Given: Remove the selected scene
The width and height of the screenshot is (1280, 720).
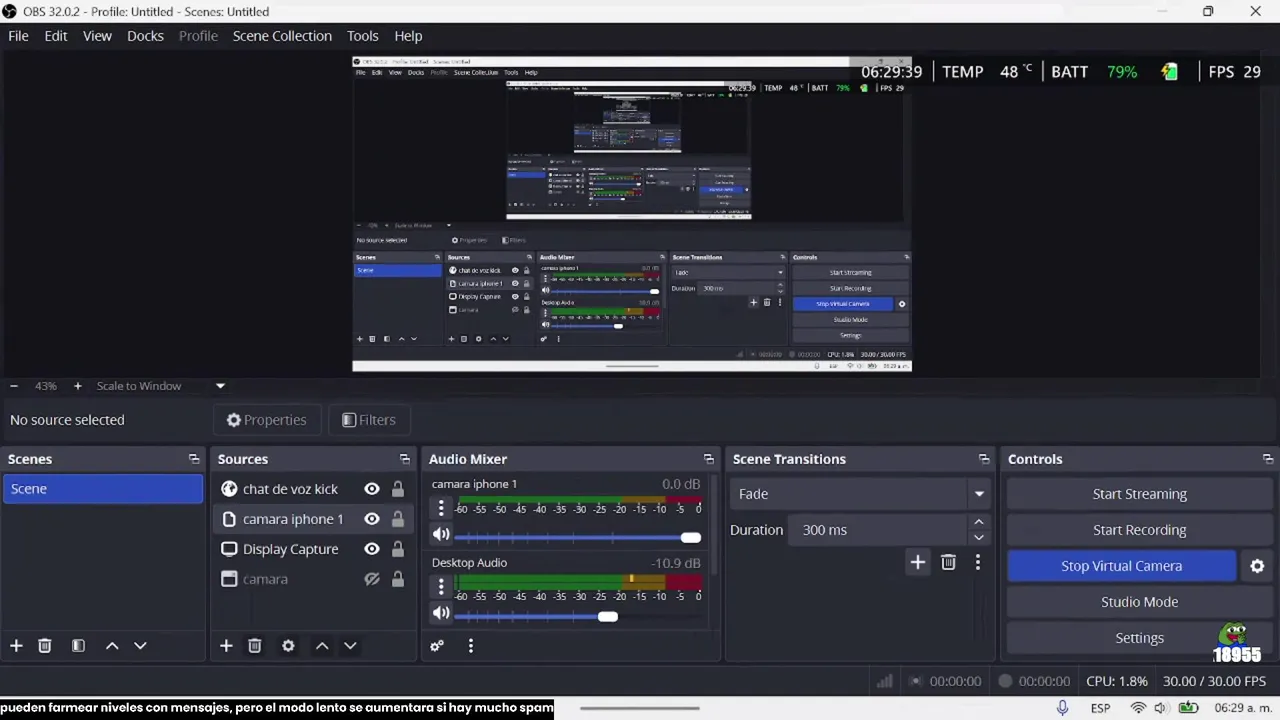Looking at the screenshot, I should pyautogui.click(x=45, y=646).
